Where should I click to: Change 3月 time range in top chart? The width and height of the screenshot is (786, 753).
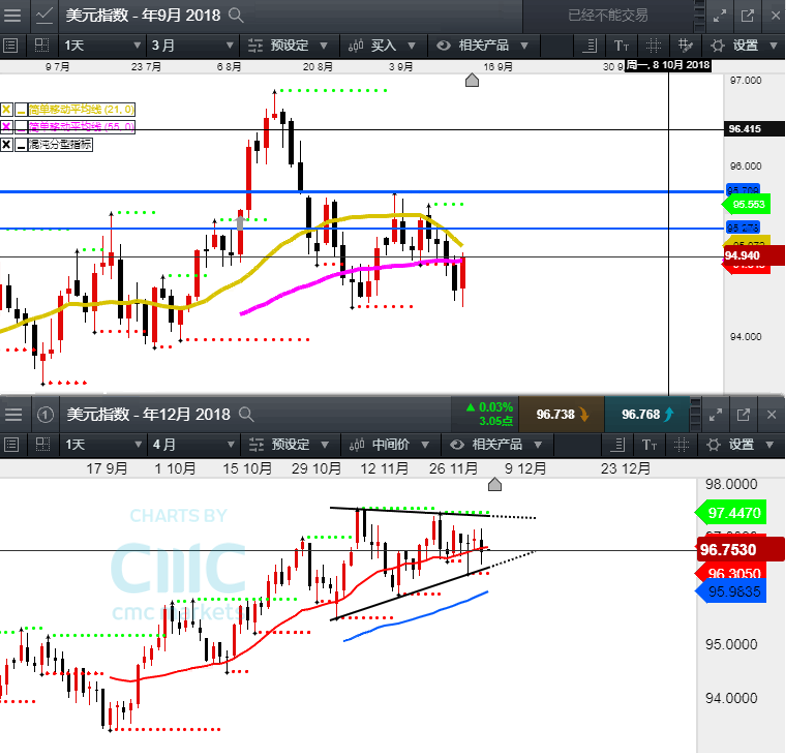192,46
